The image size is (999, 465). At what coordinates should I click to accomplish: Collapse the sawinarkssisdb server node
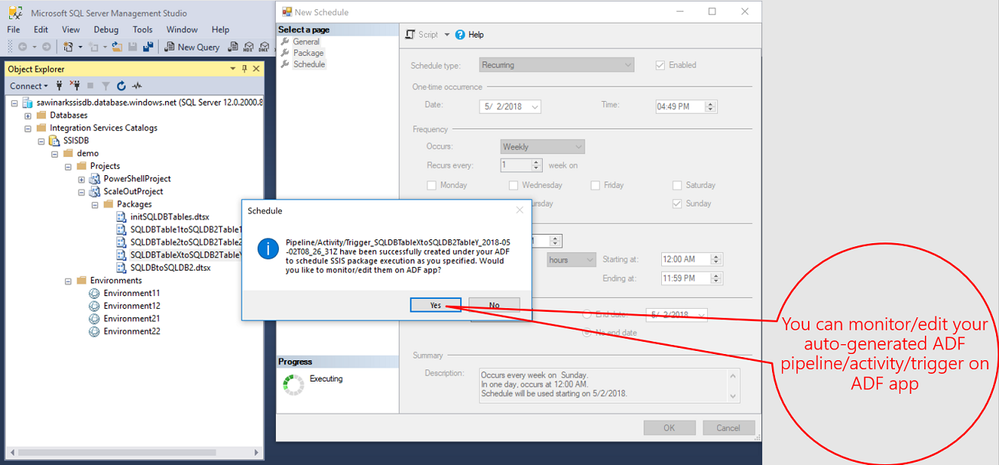coord(15,103)
